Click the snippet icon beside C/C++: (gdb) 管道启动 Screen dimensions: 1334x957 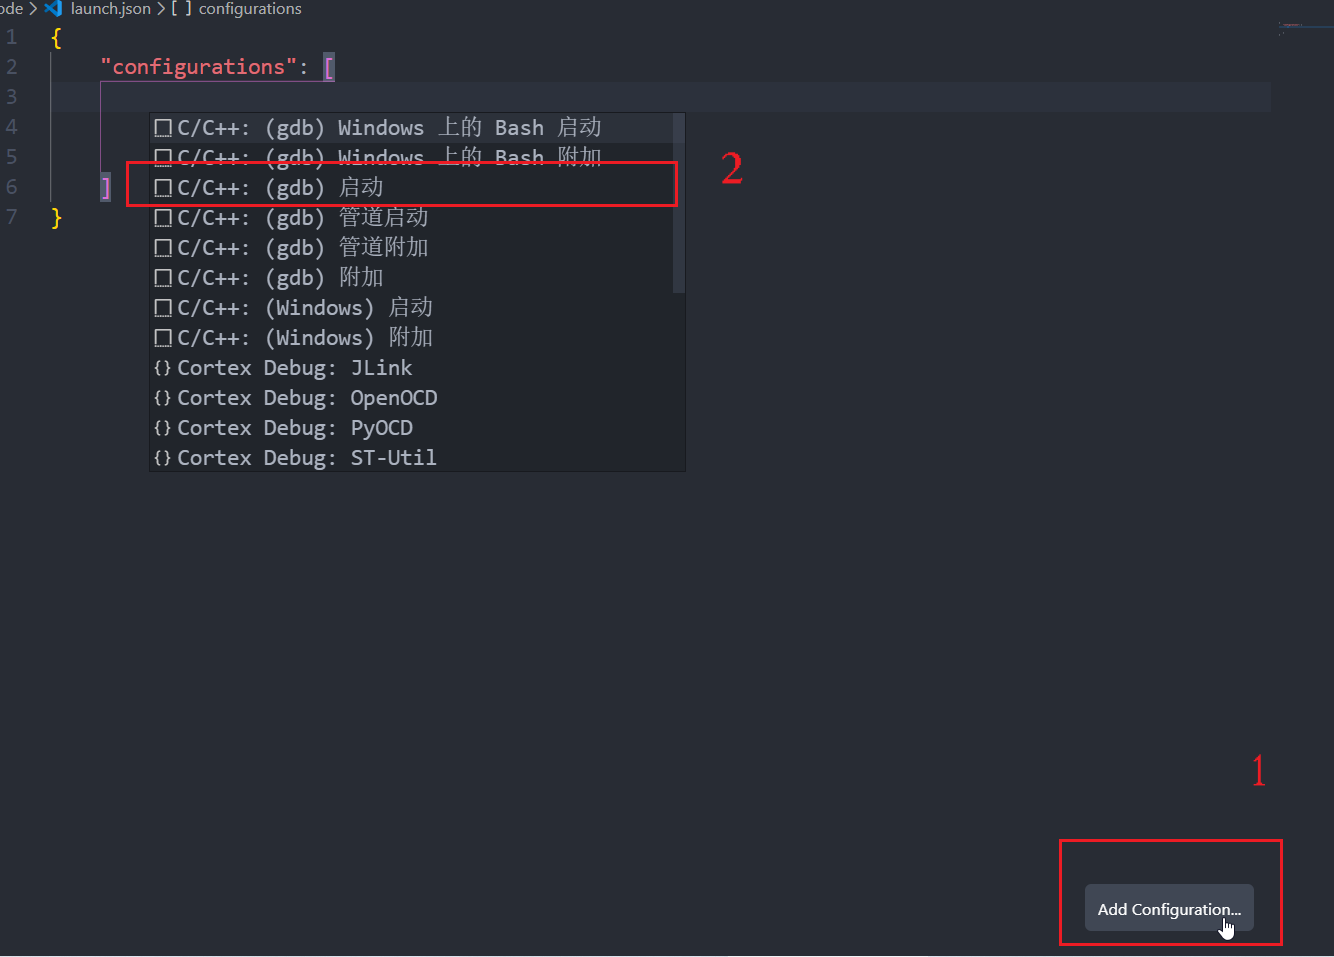(163, 217)
